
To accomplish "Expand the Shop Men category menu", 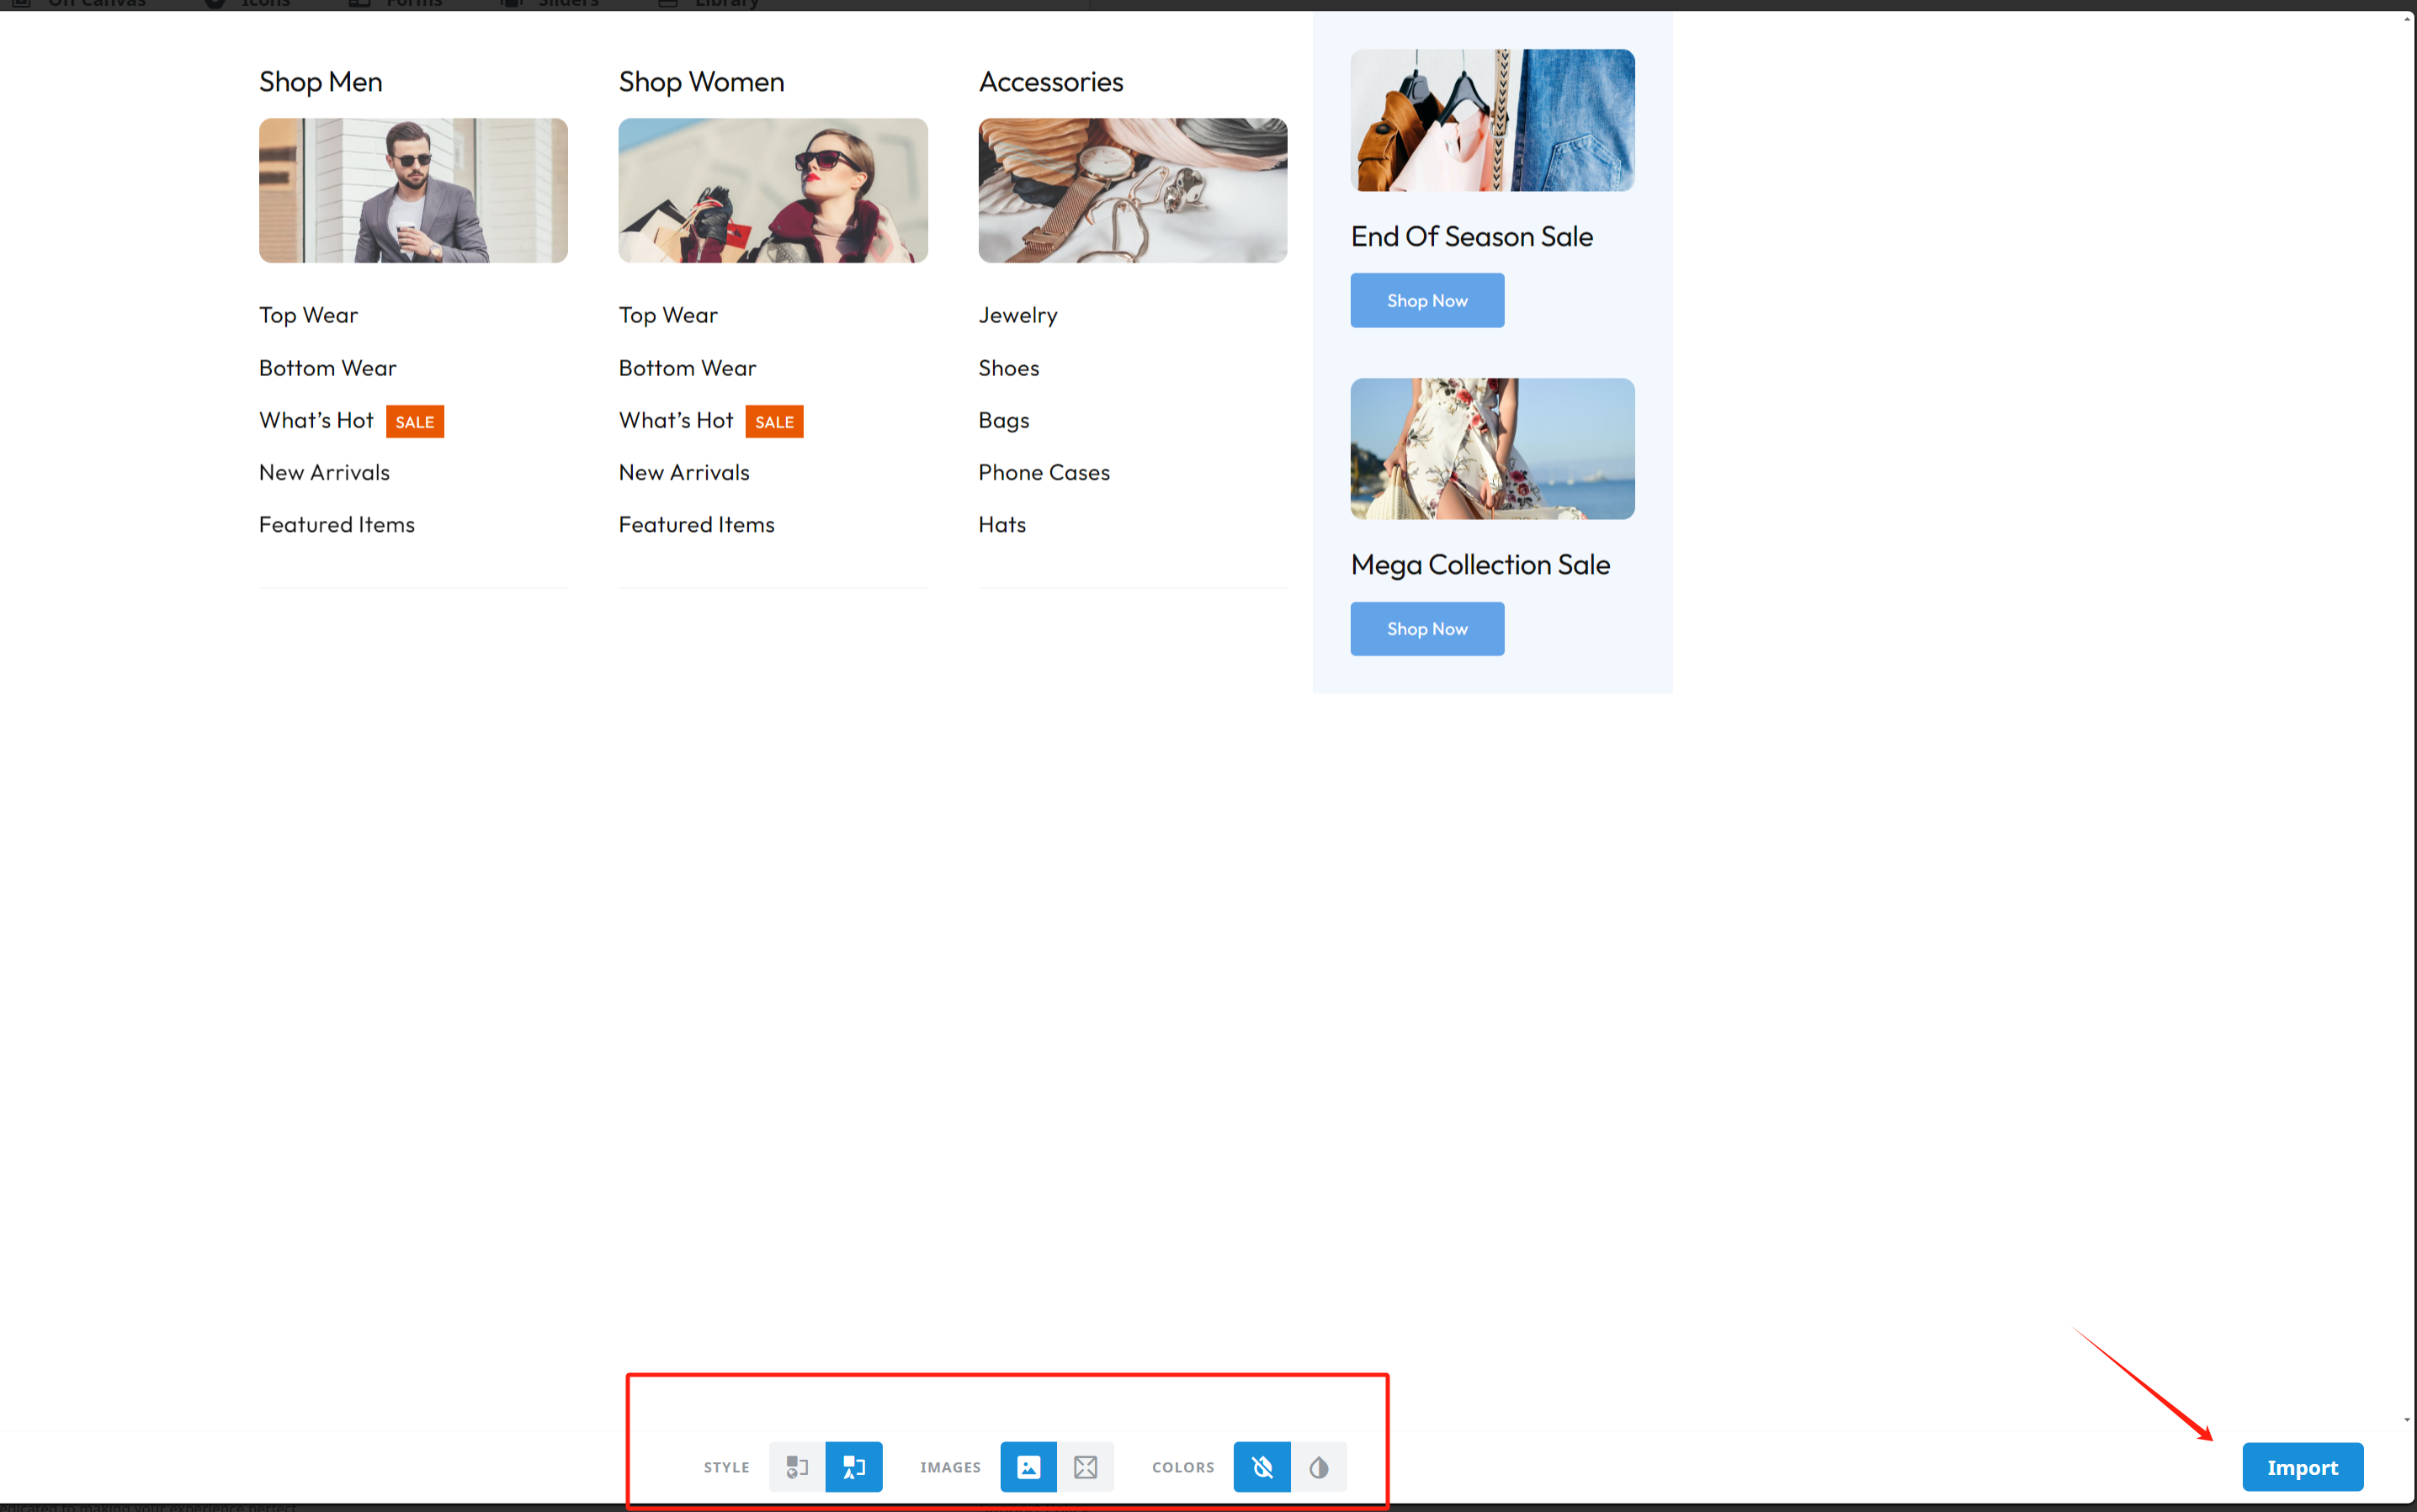I will pyautogui.click(x=321, y=80).
